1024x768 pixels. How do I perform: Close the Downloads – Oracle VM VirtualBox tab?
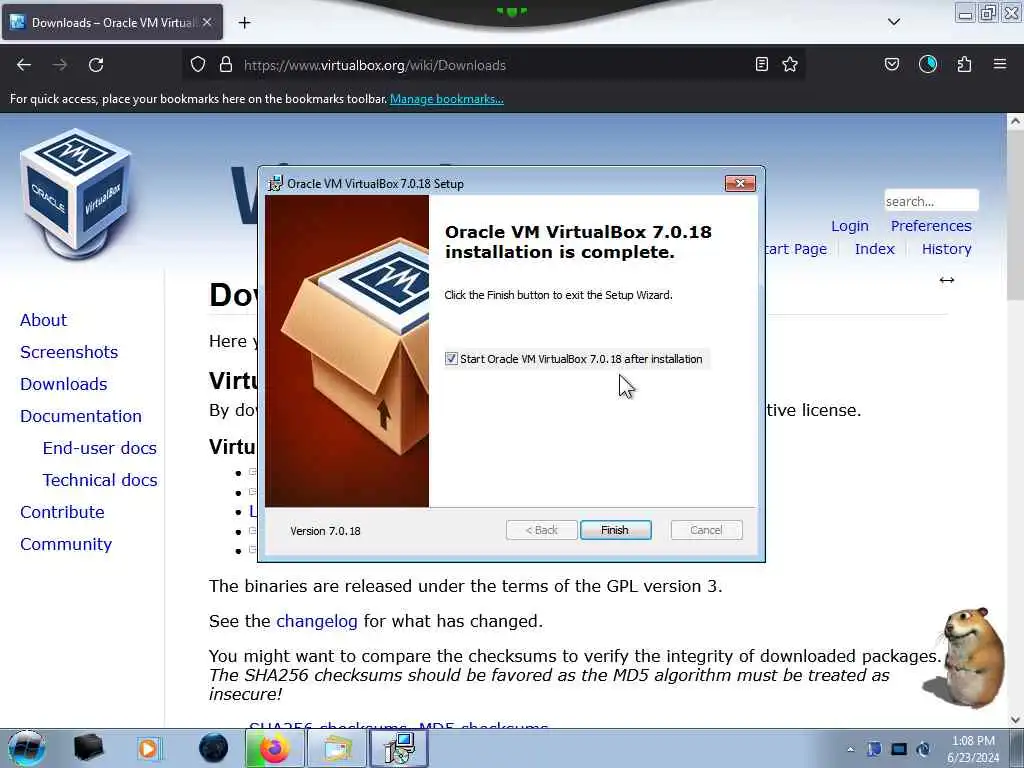(x=207, y=22)
